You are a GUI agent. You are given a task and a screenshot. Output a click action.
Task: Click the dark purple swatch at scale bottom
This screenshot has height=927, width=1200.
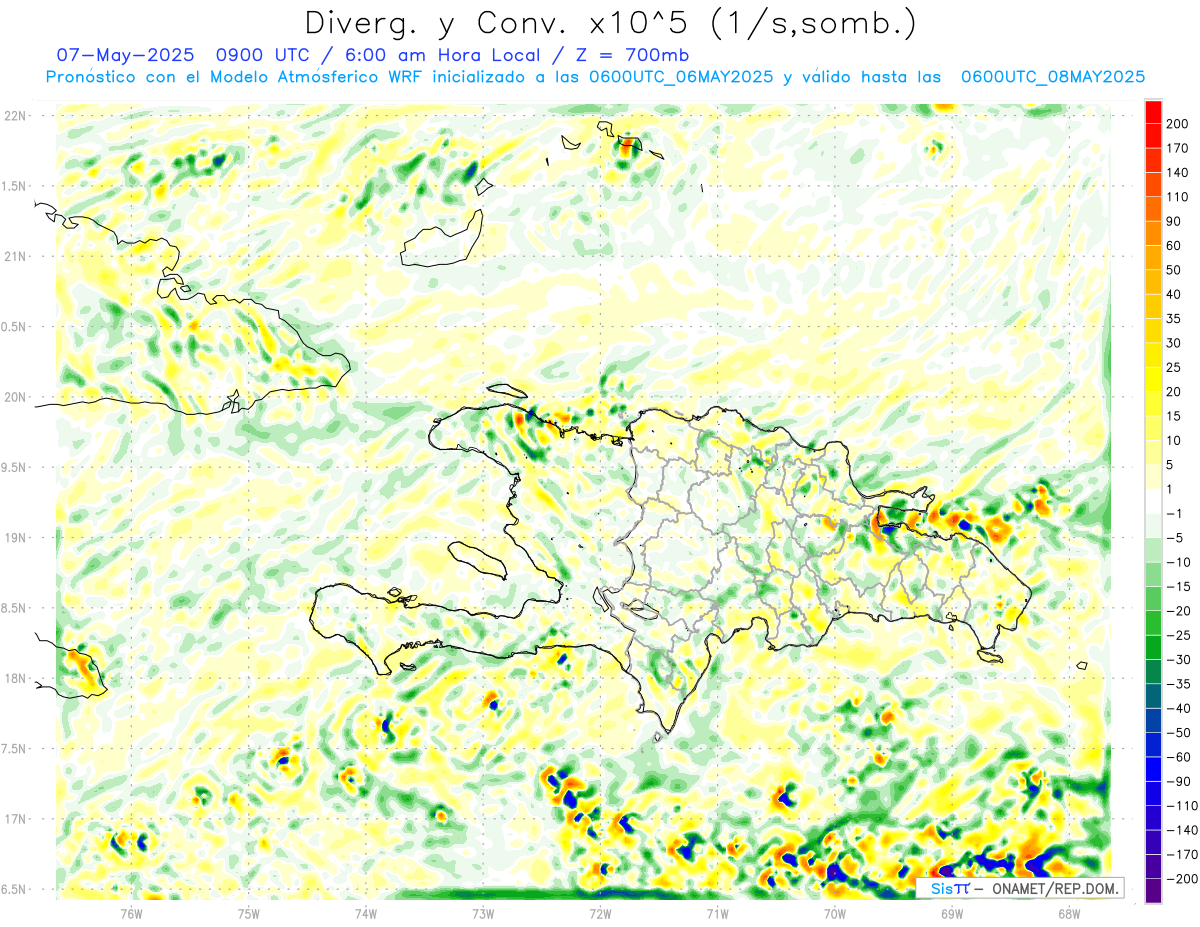point(1153,891)
